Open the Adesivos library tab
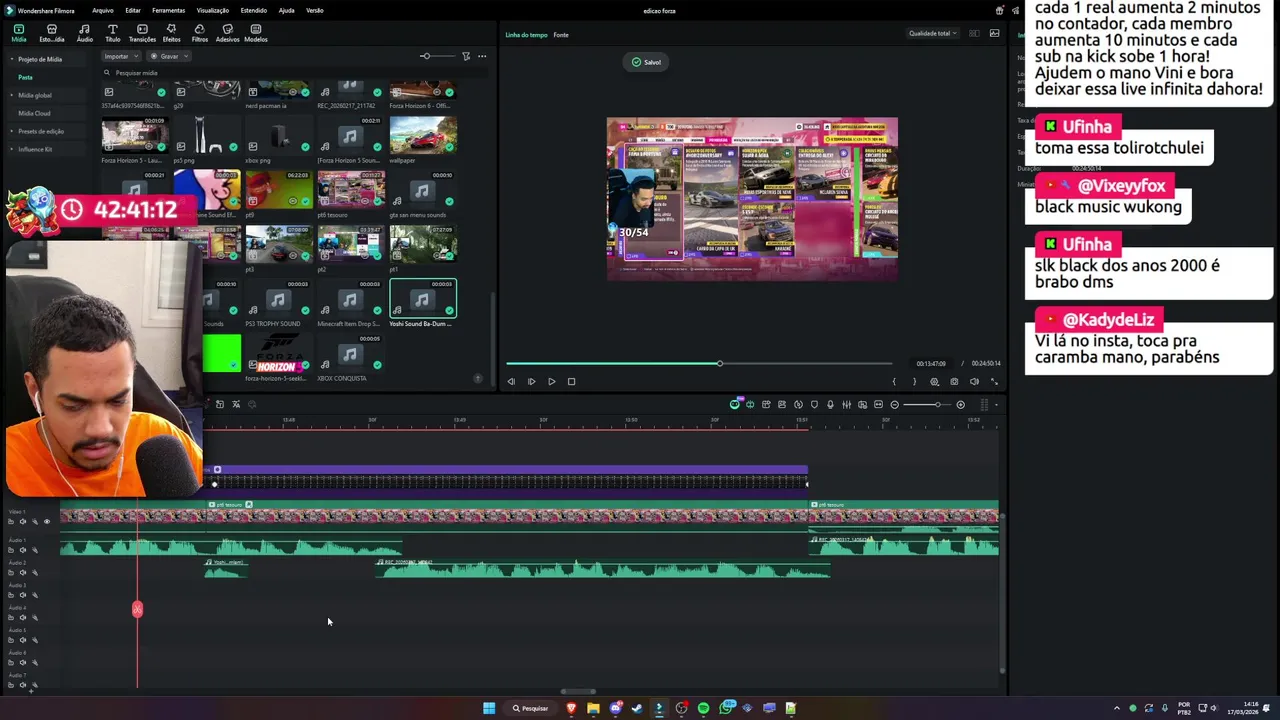This screenshot has width=1280, height=720. [x=228, y=33]
